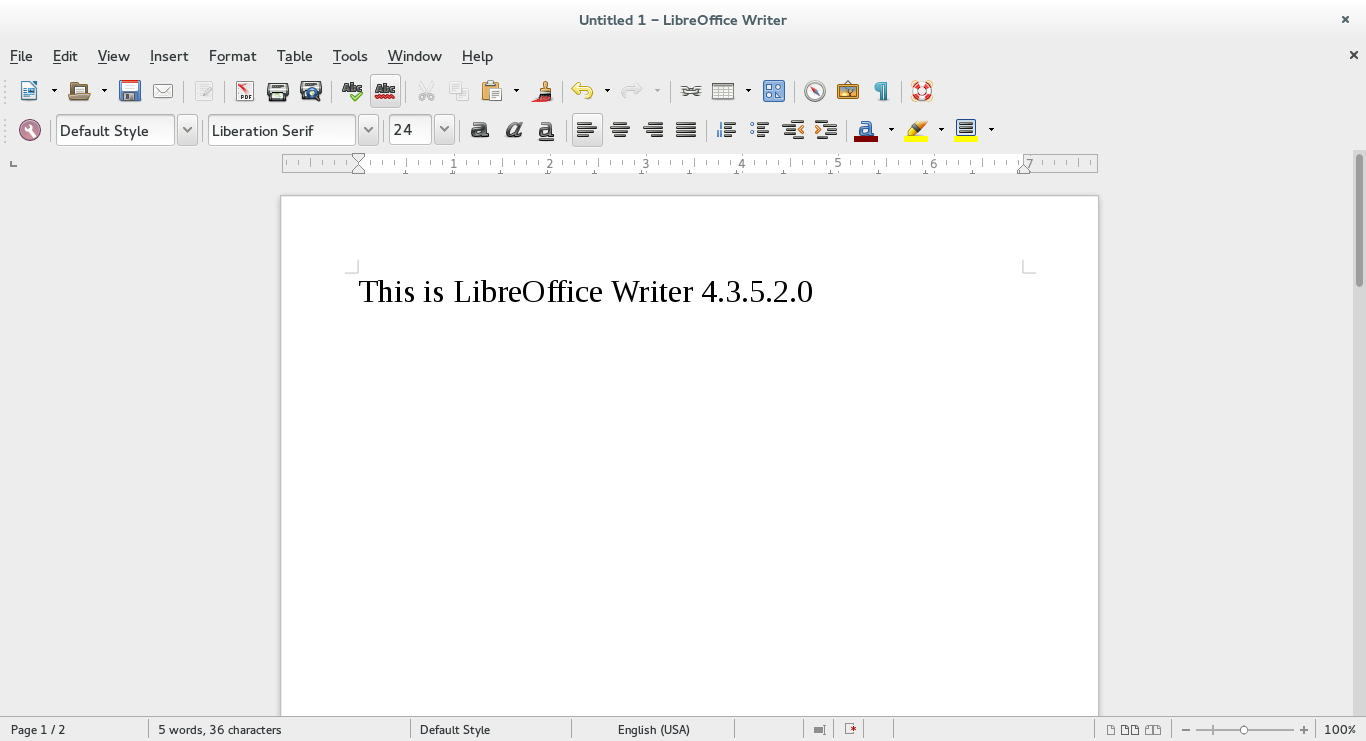Toggle underline formatting
The width and height of the screenshot is (1366, 741).
click(x=546, y=130)
